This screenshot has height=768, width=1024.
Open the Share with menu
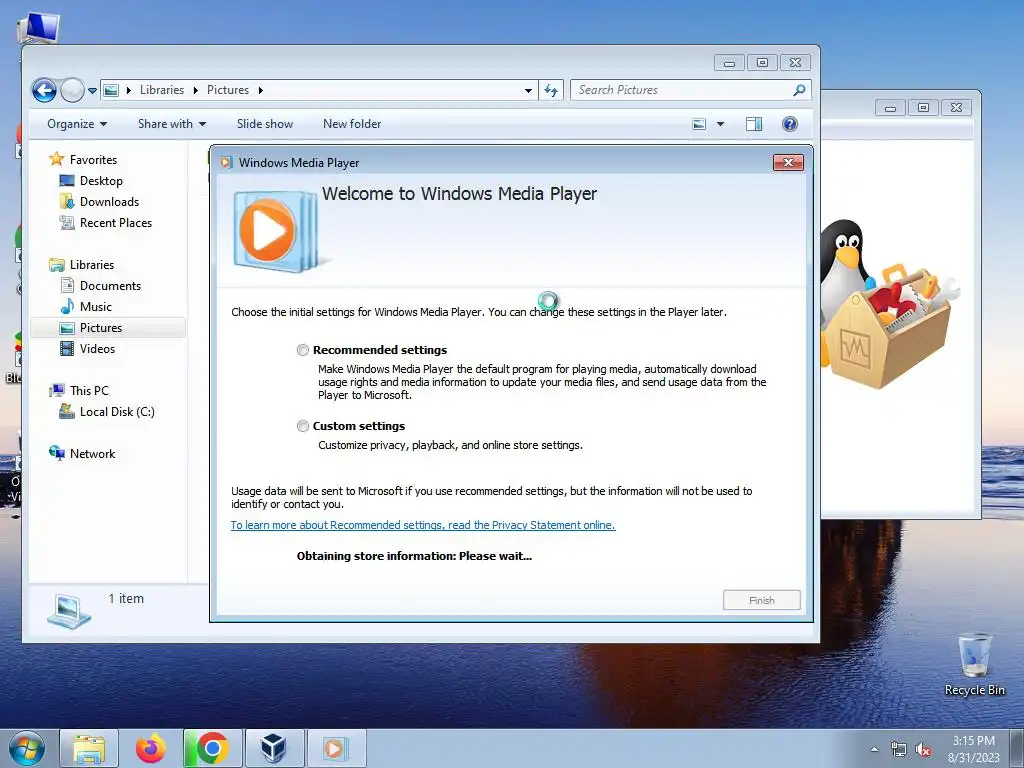[172, 124]
